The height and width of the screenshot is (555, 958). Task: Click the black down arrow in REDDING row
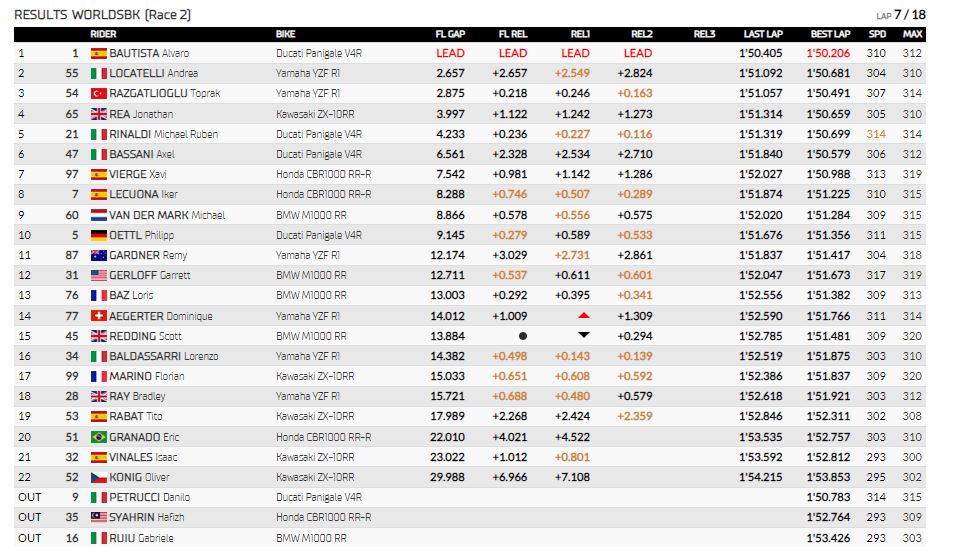[583, 335]
